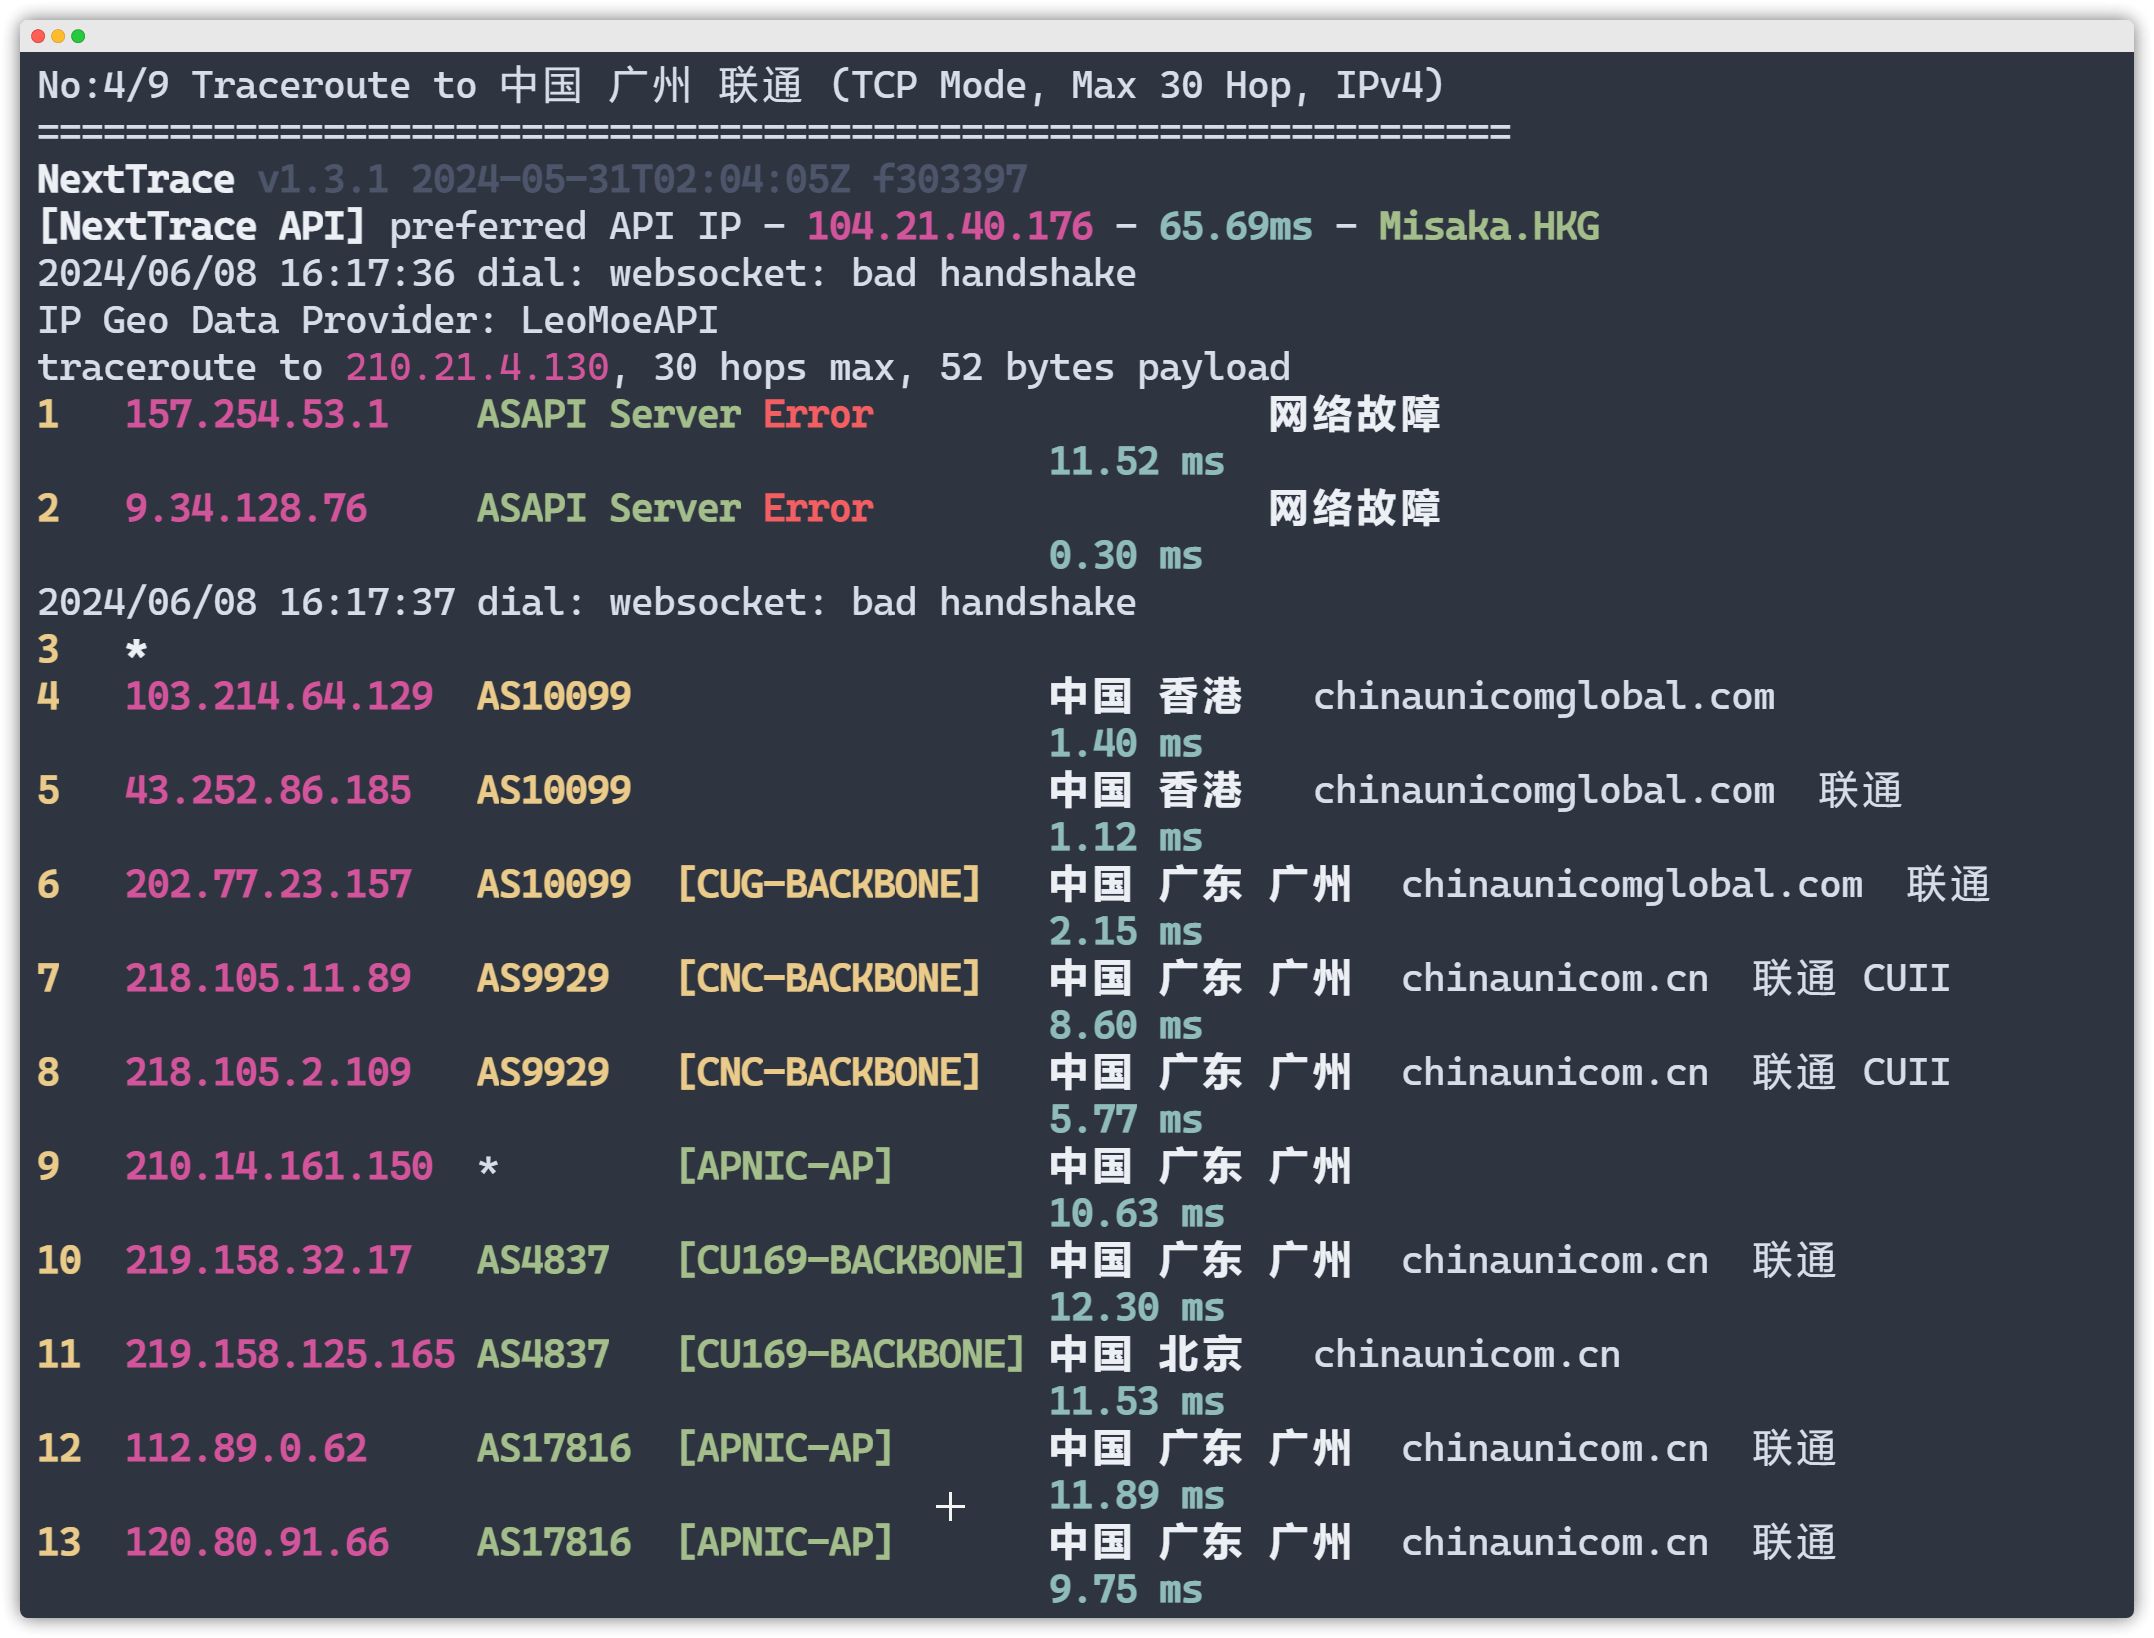Click the Traceroute title line No:4/9
The image size is (2154, 1638).
[741, 86]
